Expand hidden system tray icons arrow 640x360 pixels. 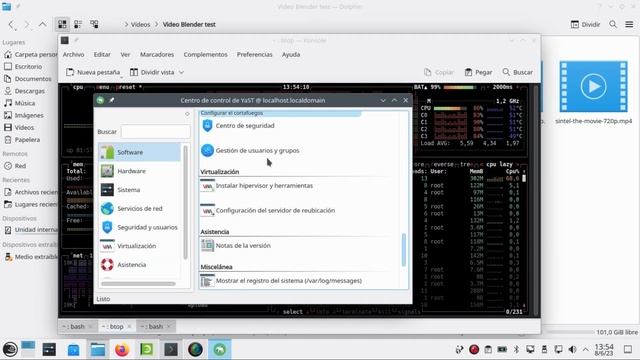[586, 349]
